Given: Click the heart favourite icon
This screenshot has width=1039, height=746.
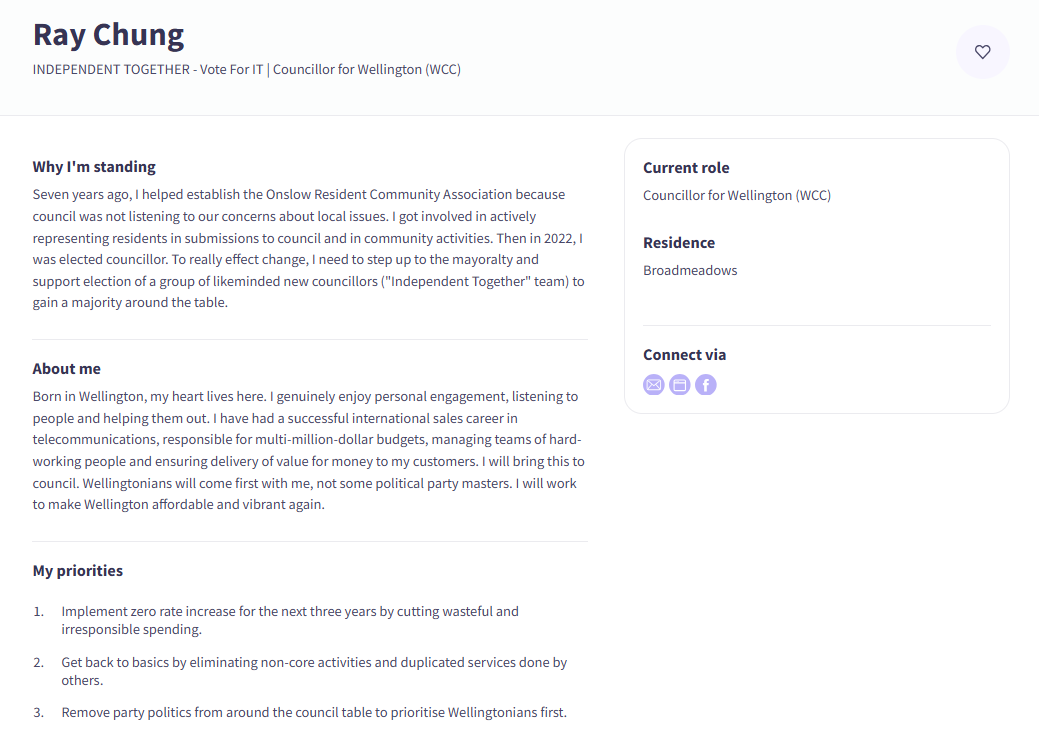Looking at the screenshot, I should tap(982, 52).
